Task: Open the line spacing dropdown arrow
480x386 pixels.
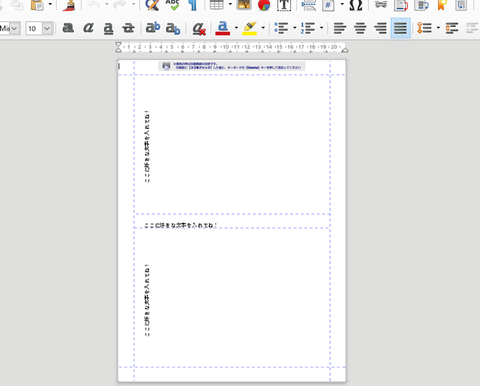Action: [438, 28]
